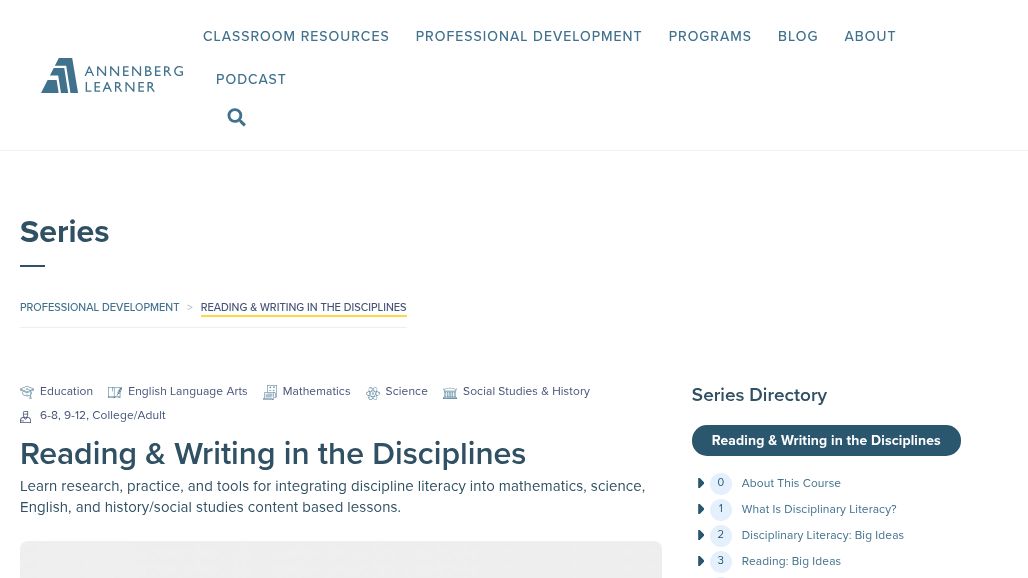The image size is (1028, 578).
Task: Click Reading & Writing in the Disciplines button
Action: (825, 441)
